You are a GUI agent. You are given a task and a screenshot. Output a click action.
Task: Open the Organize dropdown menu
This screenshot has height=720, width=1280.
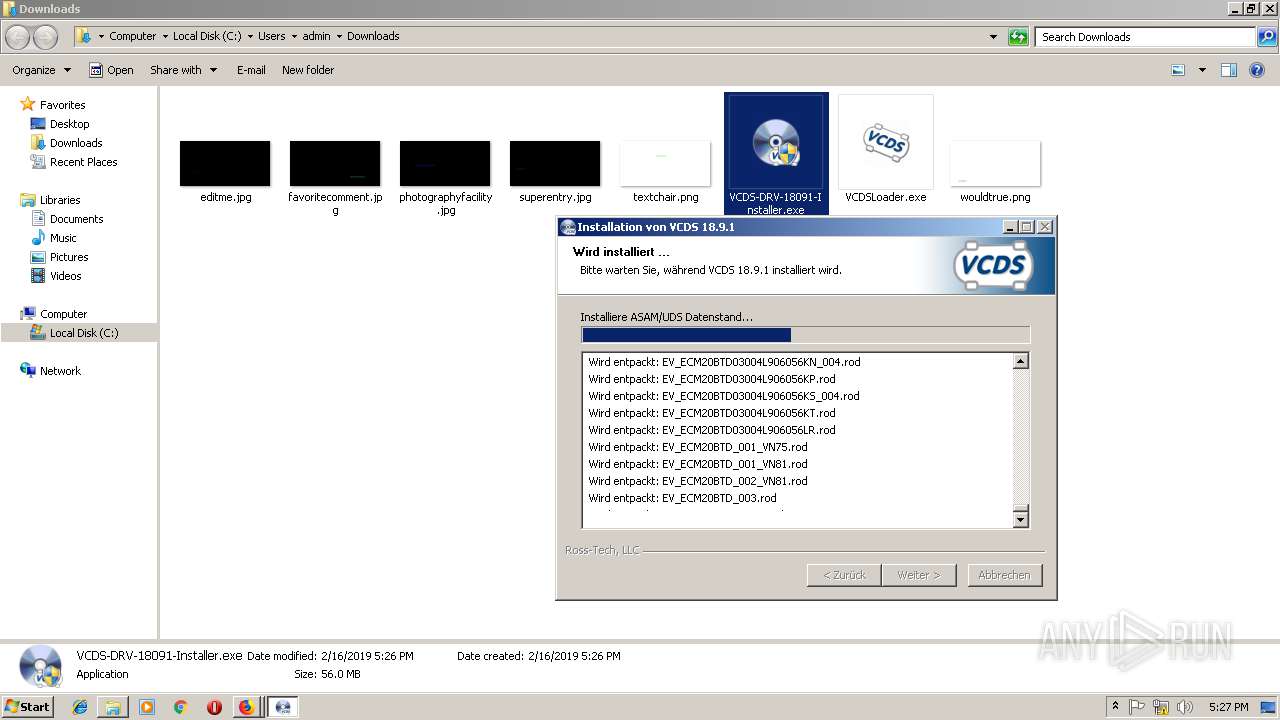(x=41, y=70)
